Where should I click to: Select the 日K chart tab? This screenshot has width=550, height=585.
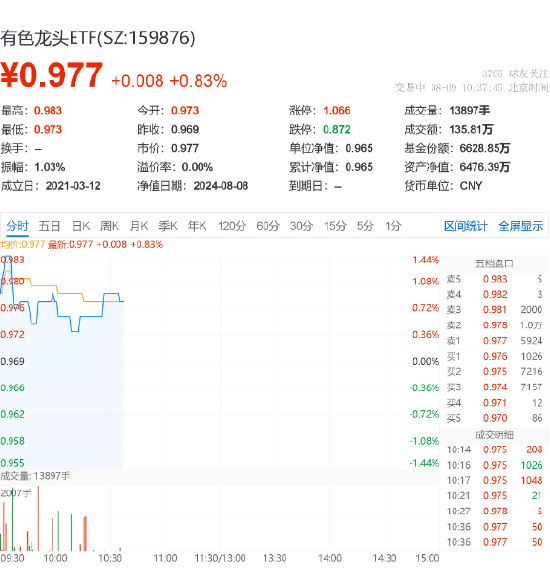81,226
